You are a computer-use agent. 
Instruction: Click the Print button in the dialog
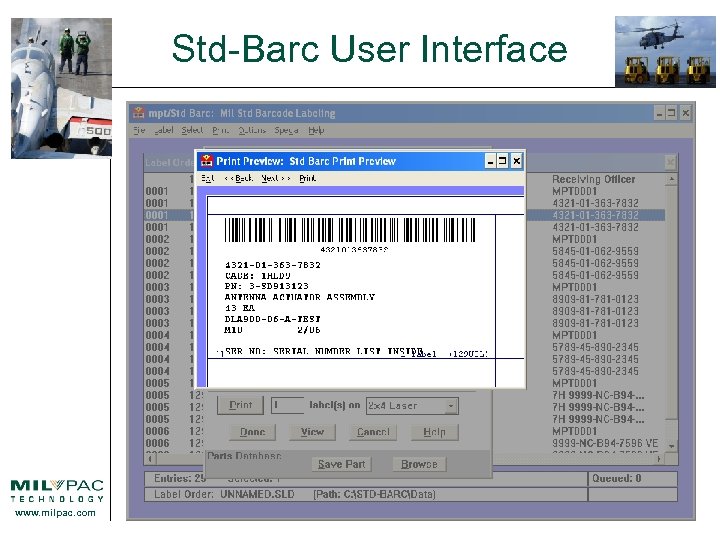[x=241, y=405]
